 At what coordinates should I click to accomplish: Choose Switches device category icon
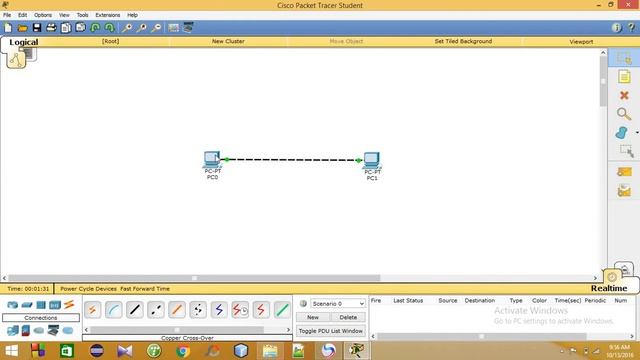pos(27,305)
